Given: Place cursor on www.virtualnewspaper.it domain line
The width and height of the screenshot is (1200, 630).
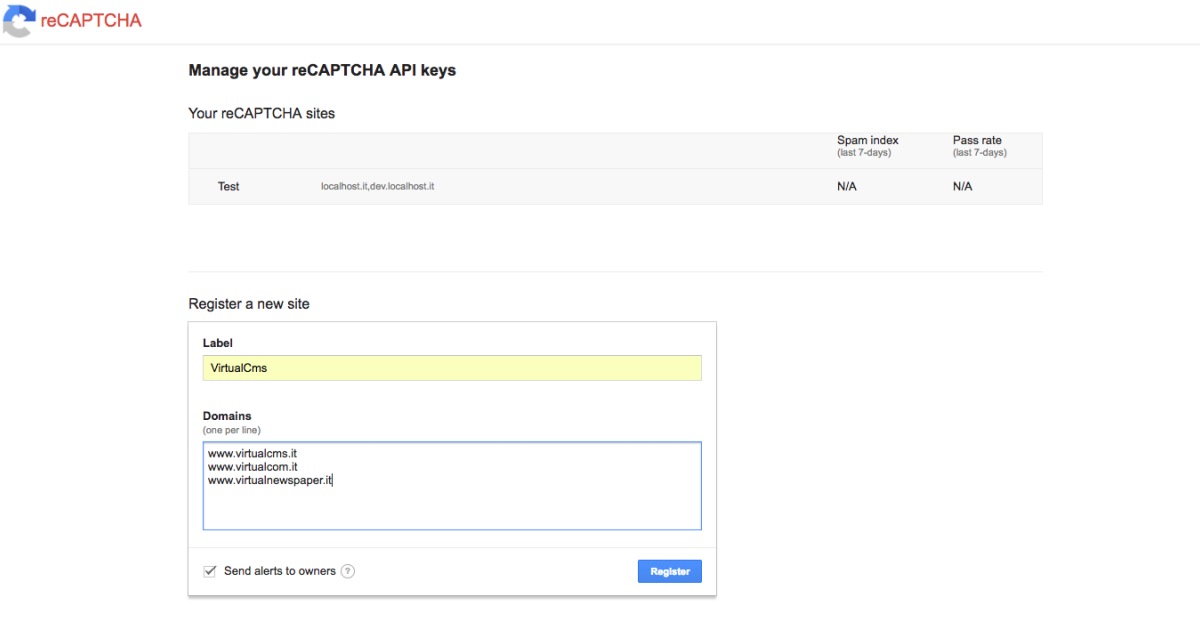Looking at the screenshot, I should 270,481.
